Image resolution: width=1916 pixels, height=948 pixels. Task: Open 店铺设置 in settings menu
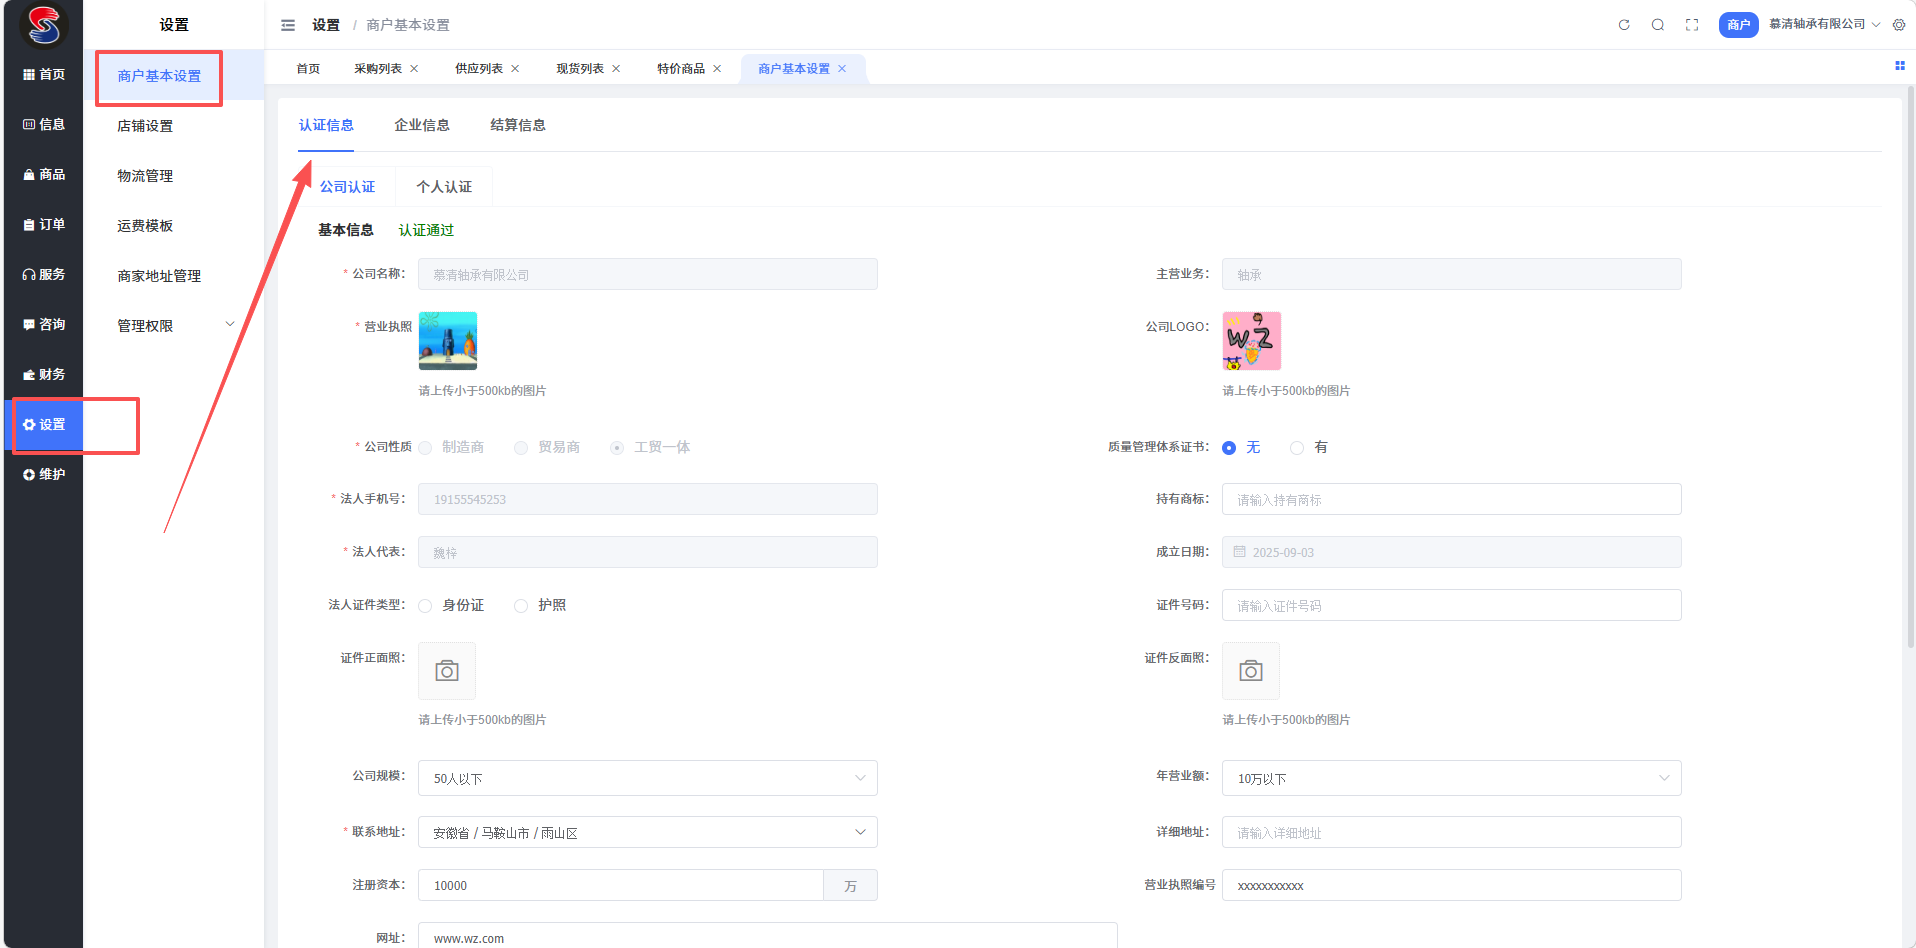[x=145, y=126]
